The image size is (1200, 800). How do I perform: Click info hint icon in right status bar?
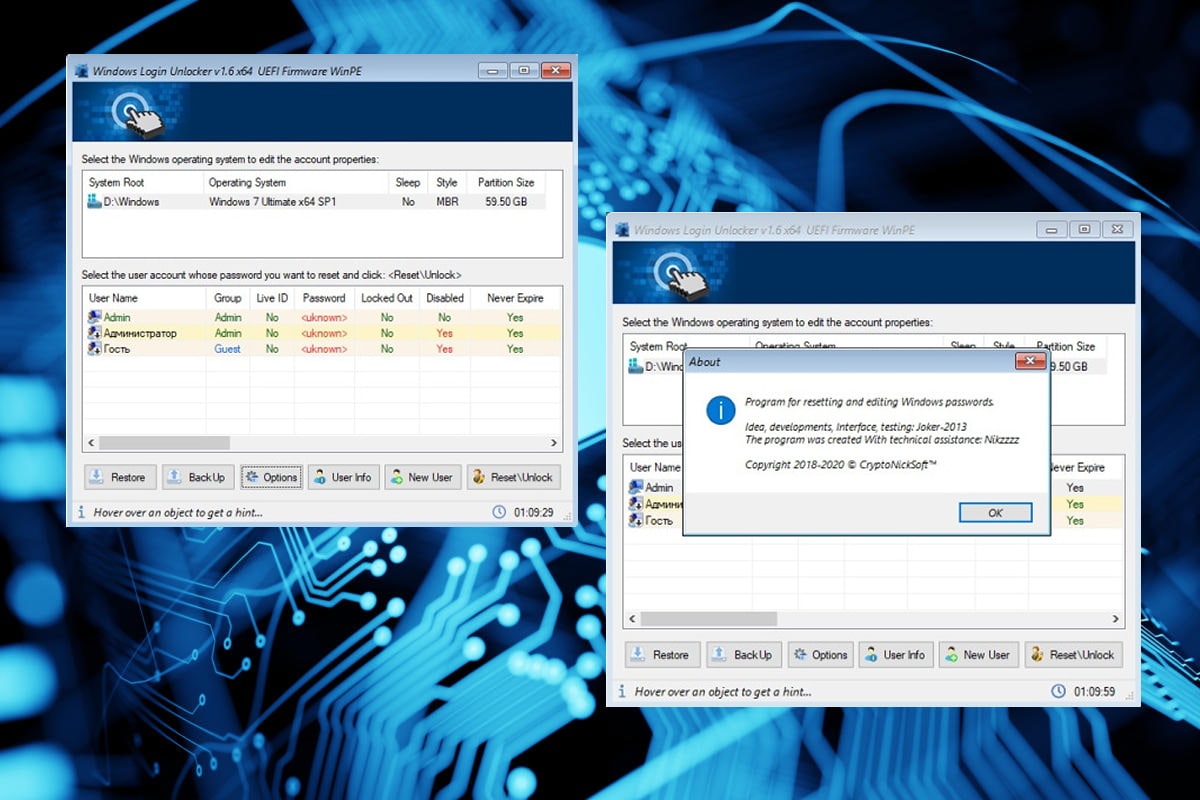[622, 691]
